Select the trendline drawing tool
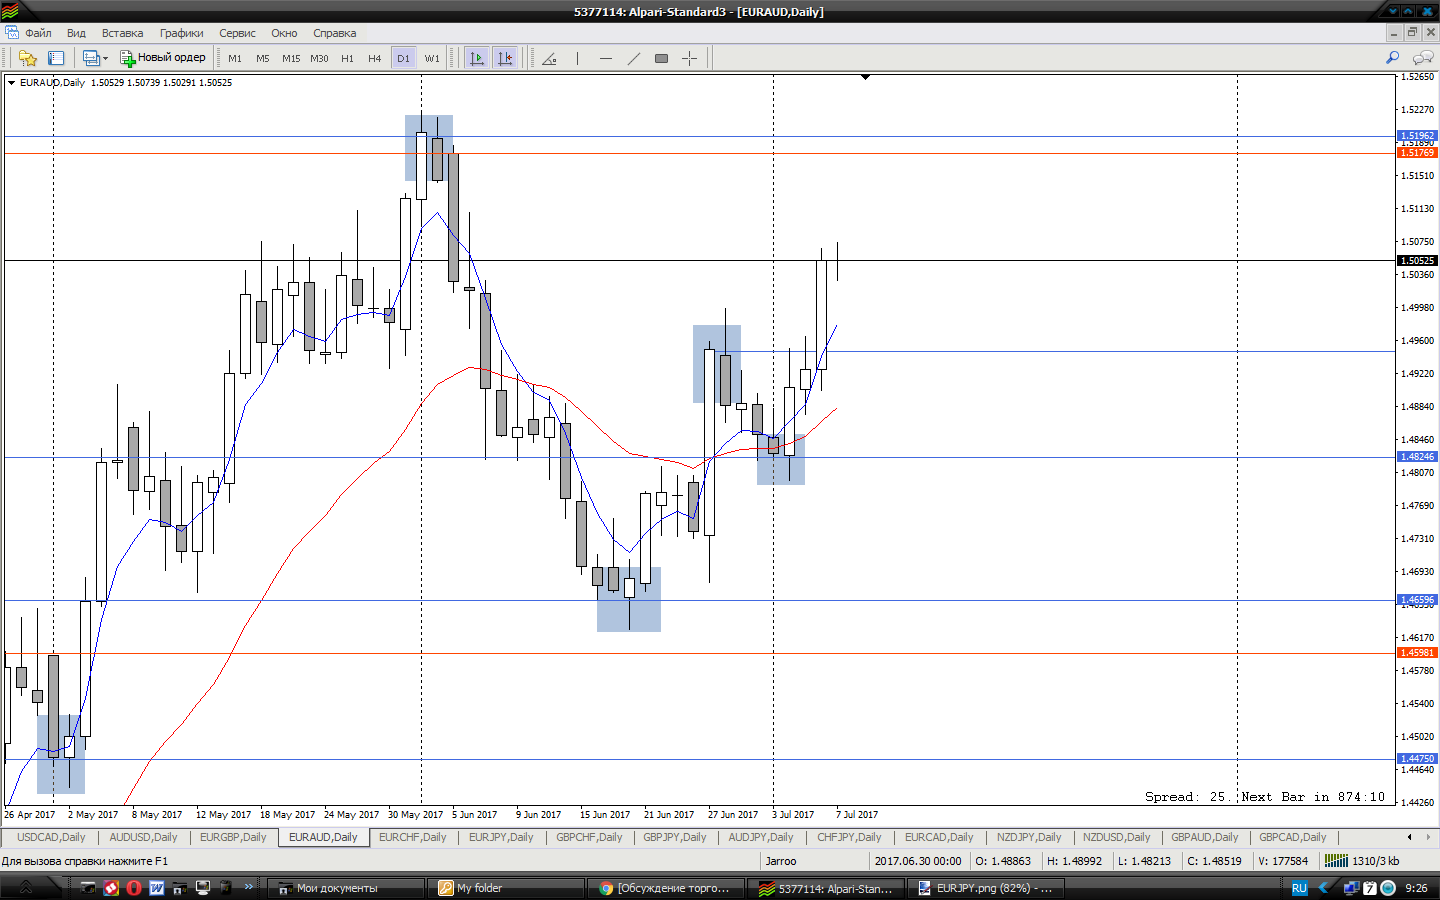The height and width of the screenshot is (900, 1440). coord(633,58)
